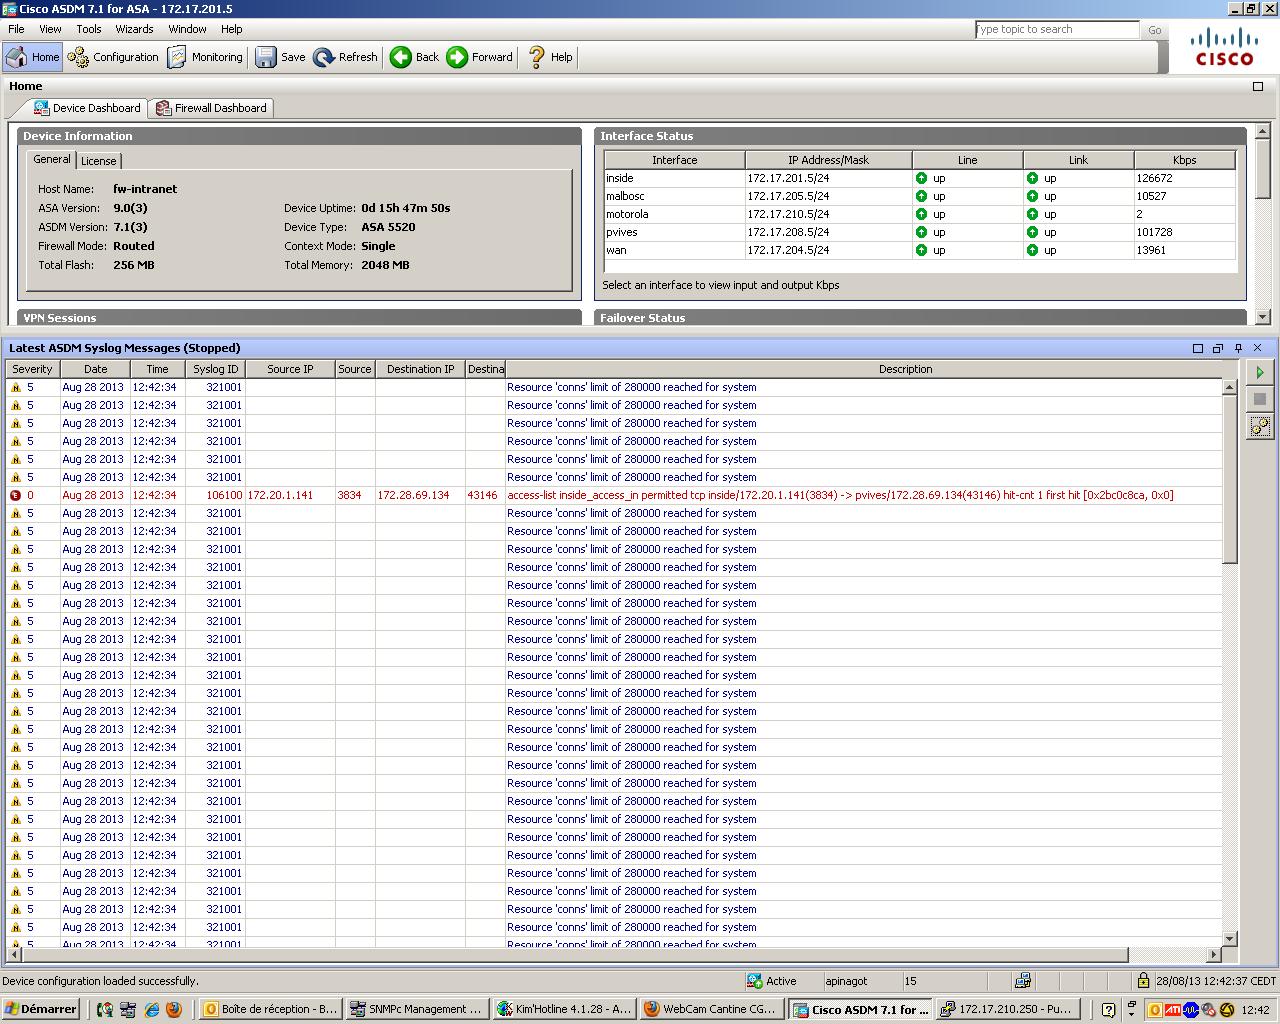Switch to the Device Dashboard tab
The image size is (1280, 1024).
pos(87,108)
